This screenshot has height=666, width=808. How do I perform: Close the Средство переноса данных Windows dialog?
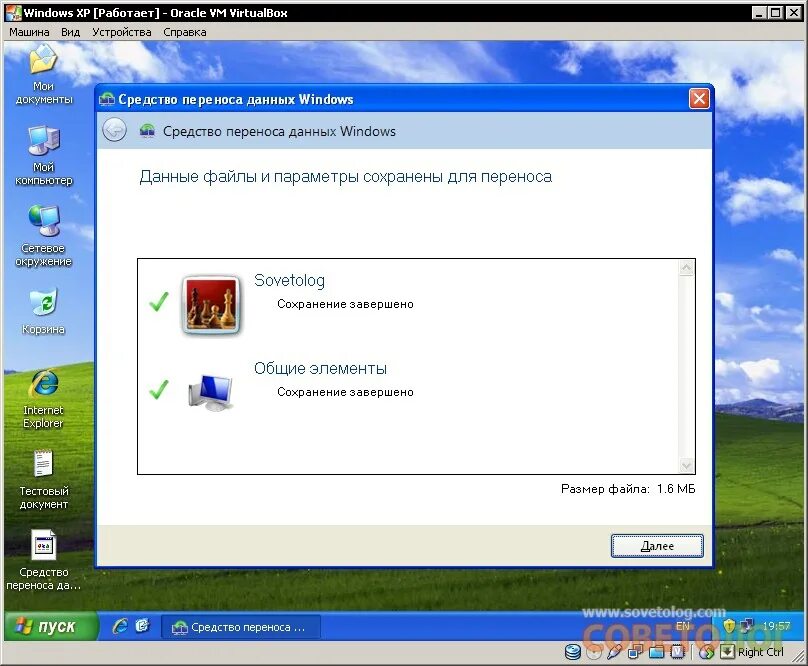pos(699,98)
